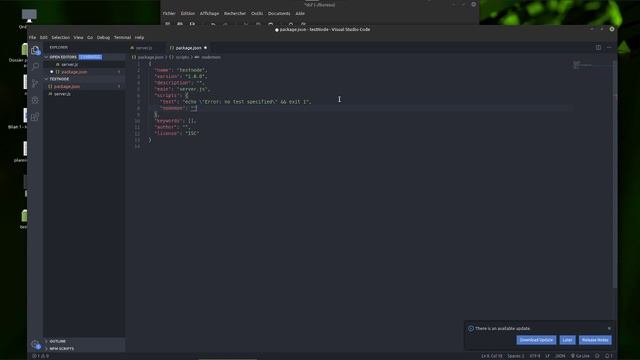The width and height of the screenshot is (640, 360).
Task: Select server.js under Open Editors
Action: tap(84, 64)
